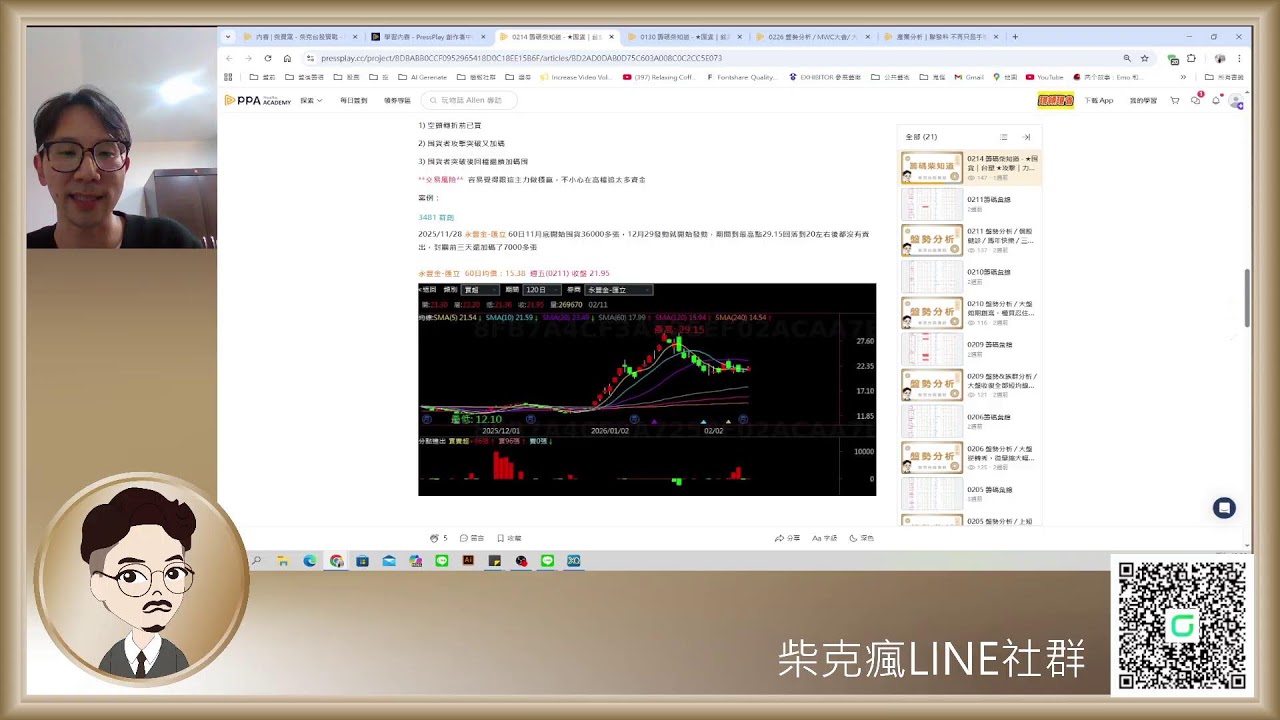Open the 每日簽到 daily check-in link
The height and width of the screenshot is (720, 1280).
pyautogui.click(x=354, y=100)
